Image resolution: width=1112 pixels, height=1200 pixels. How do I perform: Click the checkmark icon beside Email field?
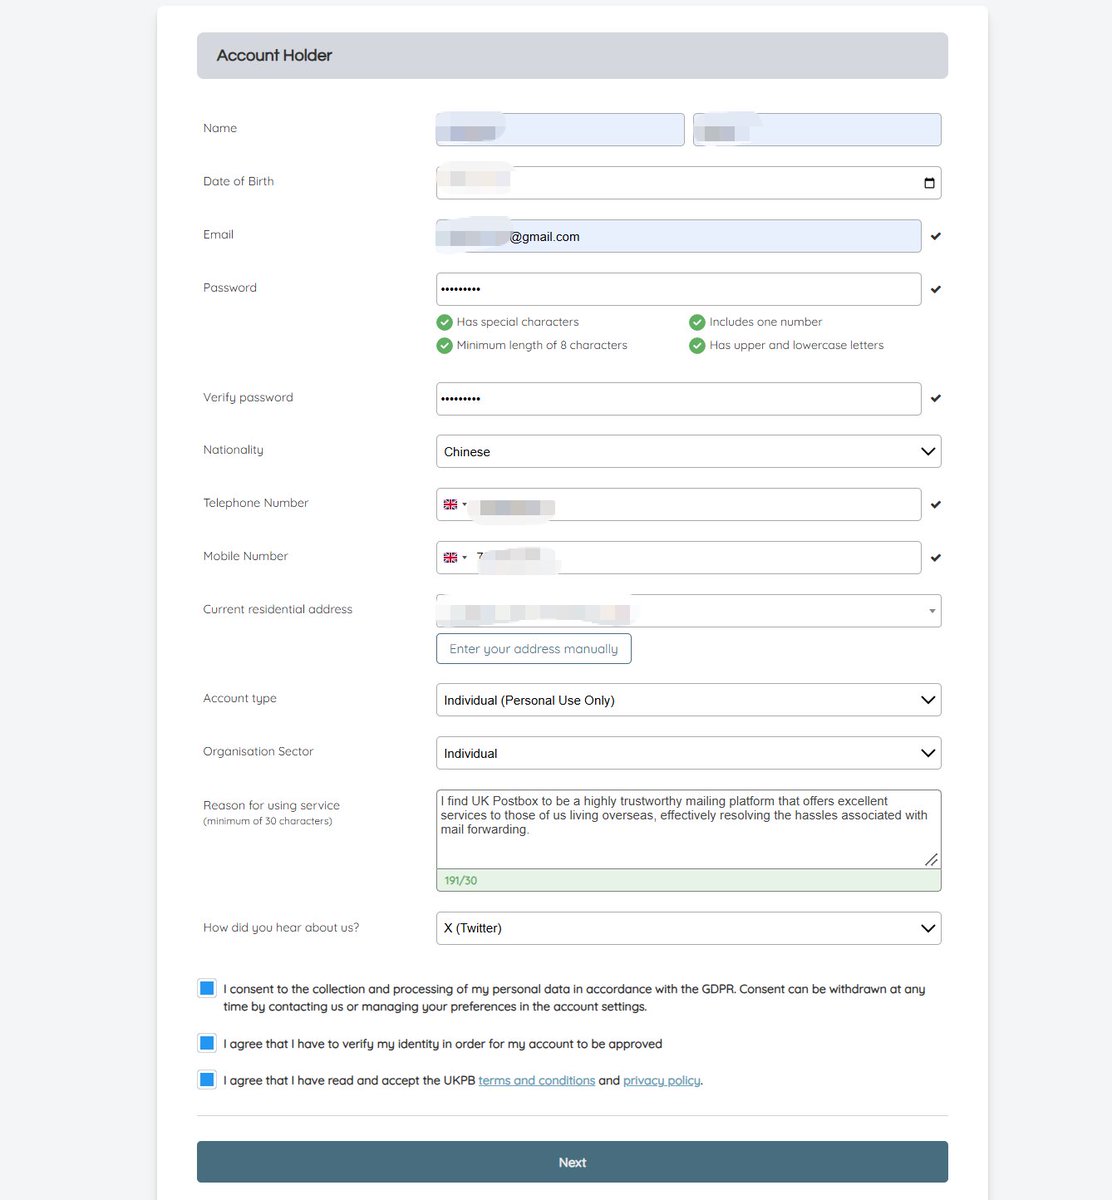pyautogui.click(x=936, y=237)
